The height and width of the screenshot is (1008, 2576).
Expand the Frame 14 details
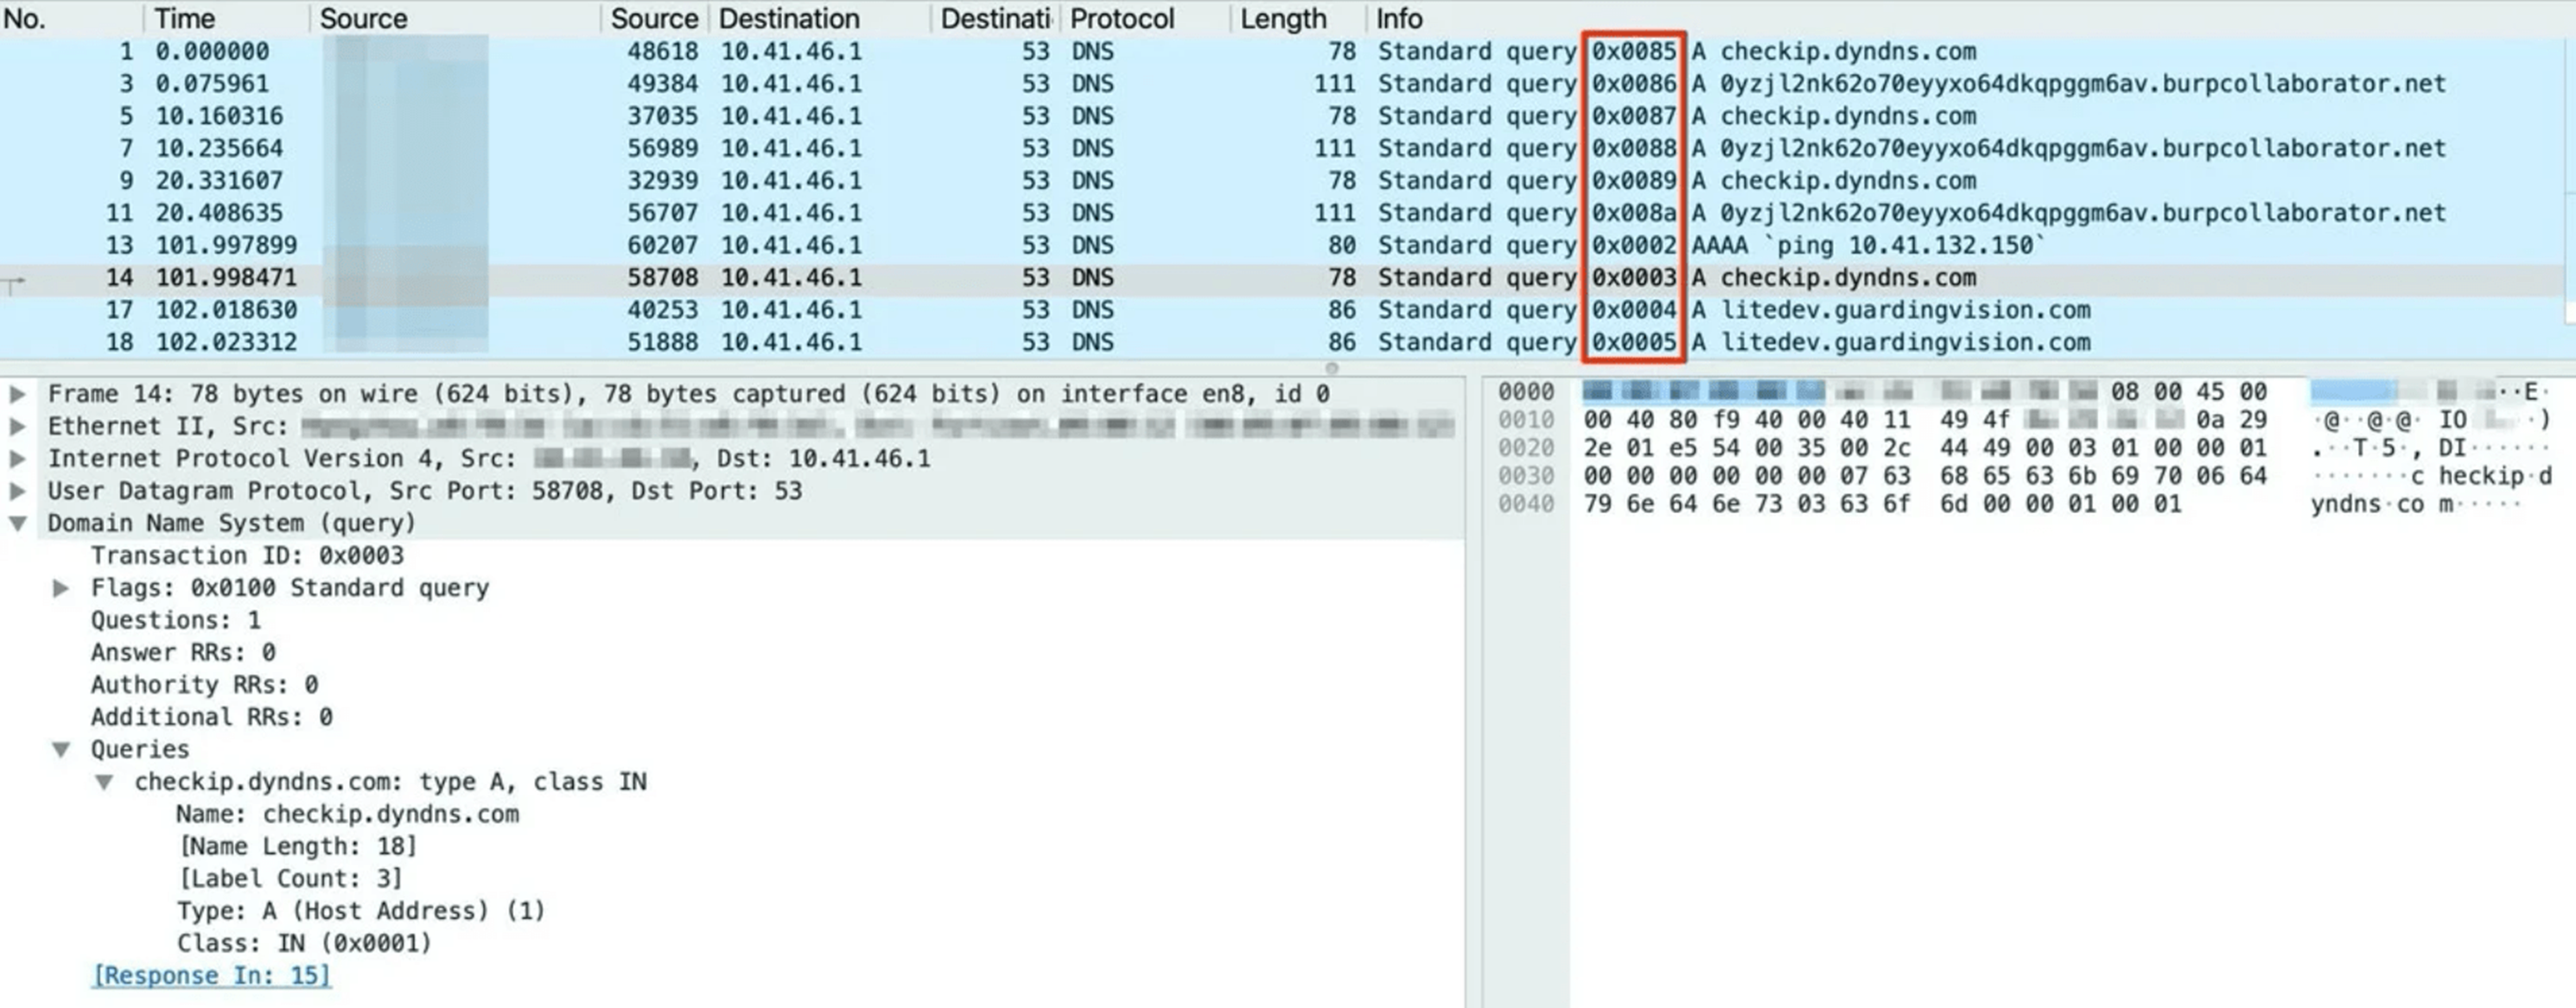[17, 394]
